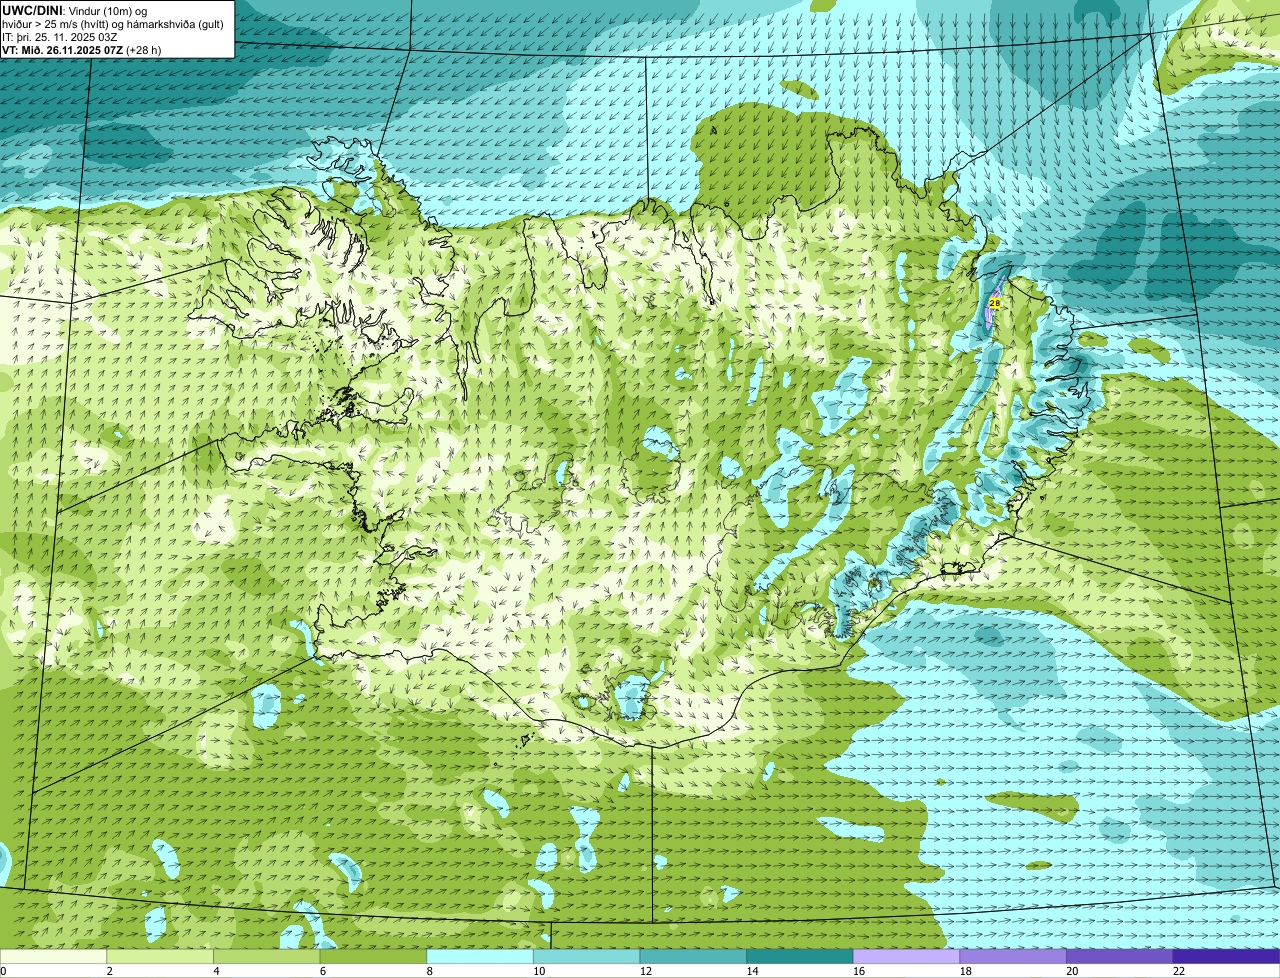Click the legend label "16"

pyautogui.click(x=859, y=971)
